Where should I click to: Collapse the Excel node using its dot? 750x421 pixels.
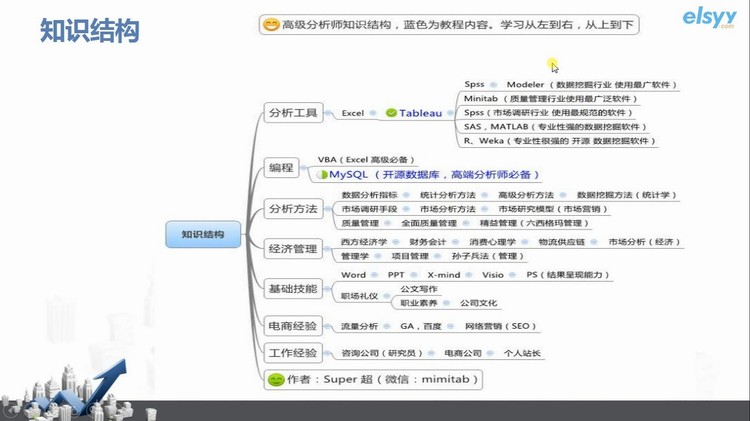[373, 113]
